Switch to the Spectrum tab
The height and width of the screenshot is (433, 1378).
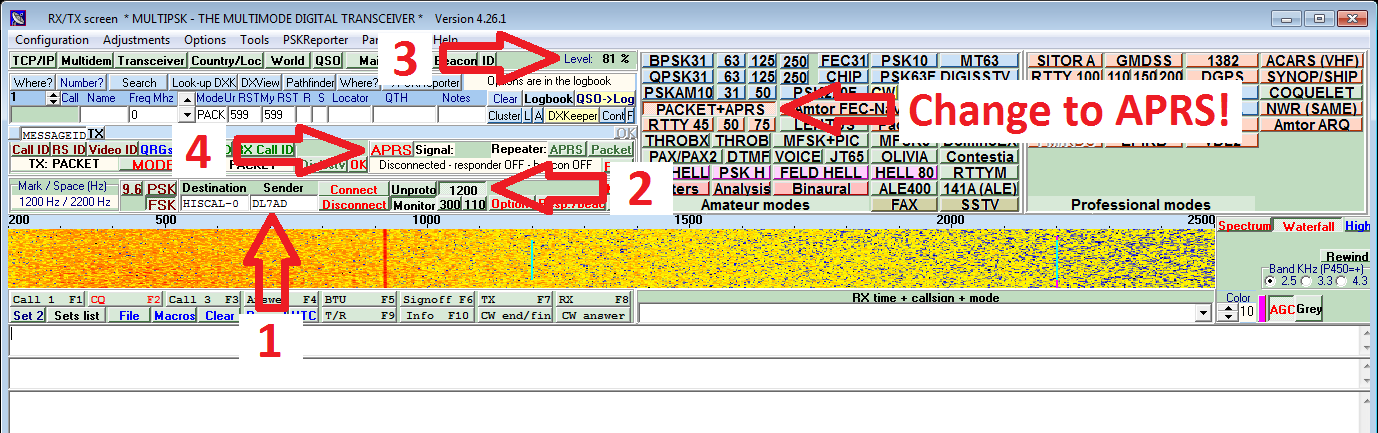pos(1243,227)
